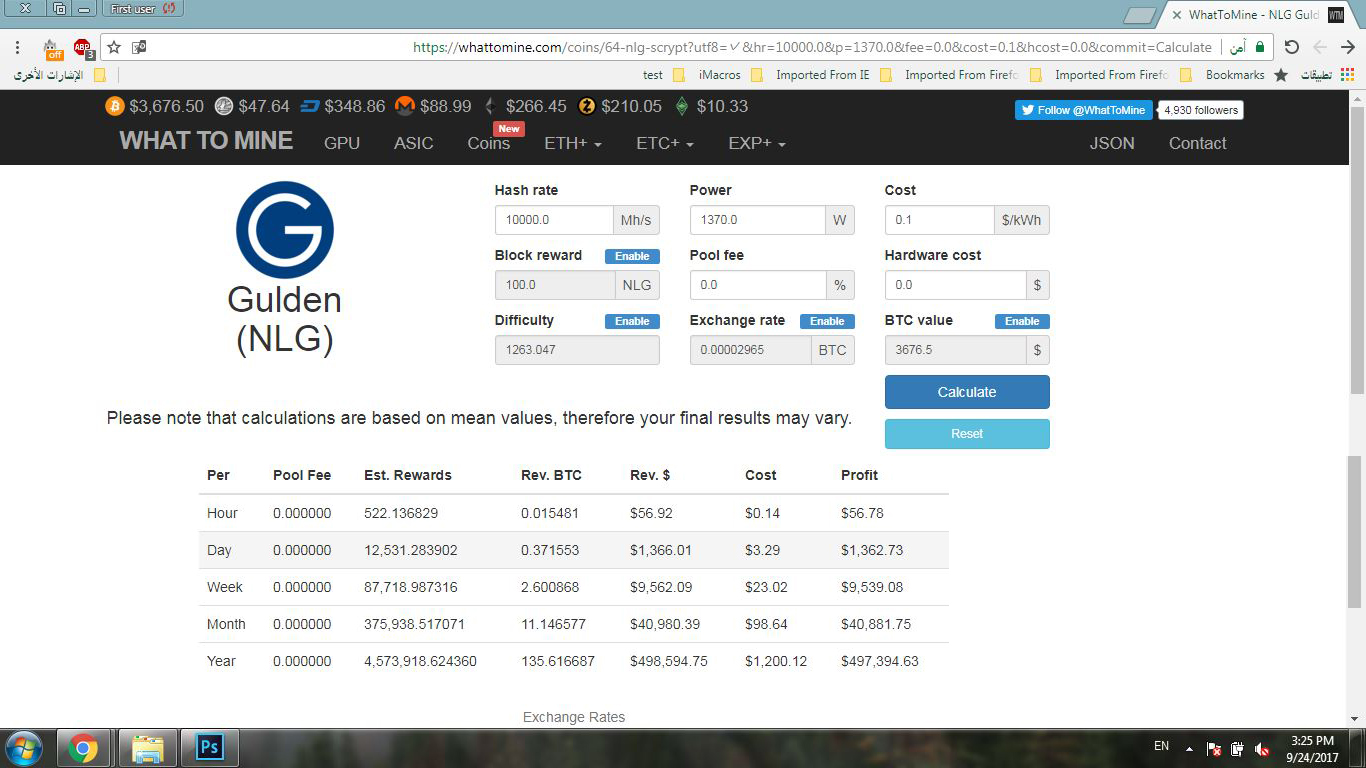The image size is (1366, 768).
Task: Focus the Pool fee input field
Action: 758,285
